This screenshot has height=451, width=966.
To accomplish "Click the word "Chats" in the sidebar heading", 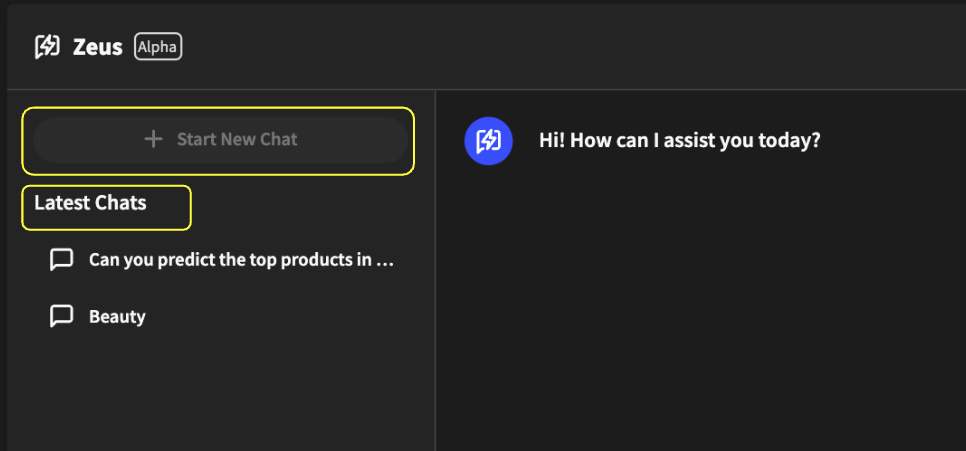I will (x=120, y=203).
